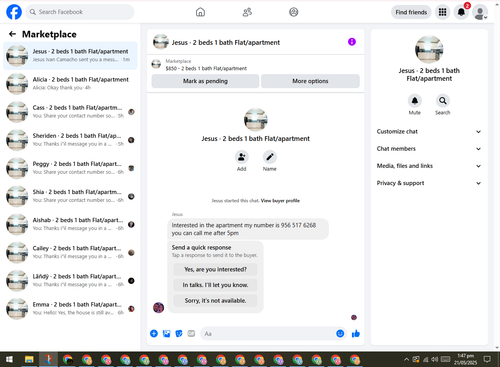Open the Home feed icon

[200, 12]
